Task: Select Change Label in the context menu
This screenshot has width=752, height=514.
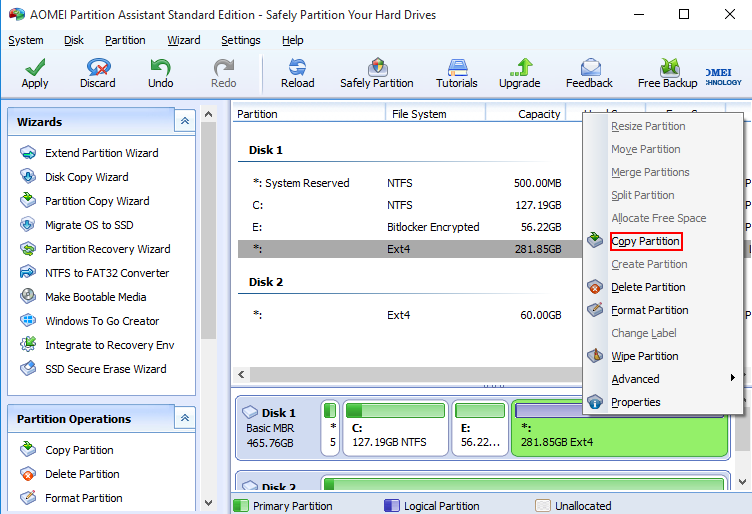Action: coord(644,333)
